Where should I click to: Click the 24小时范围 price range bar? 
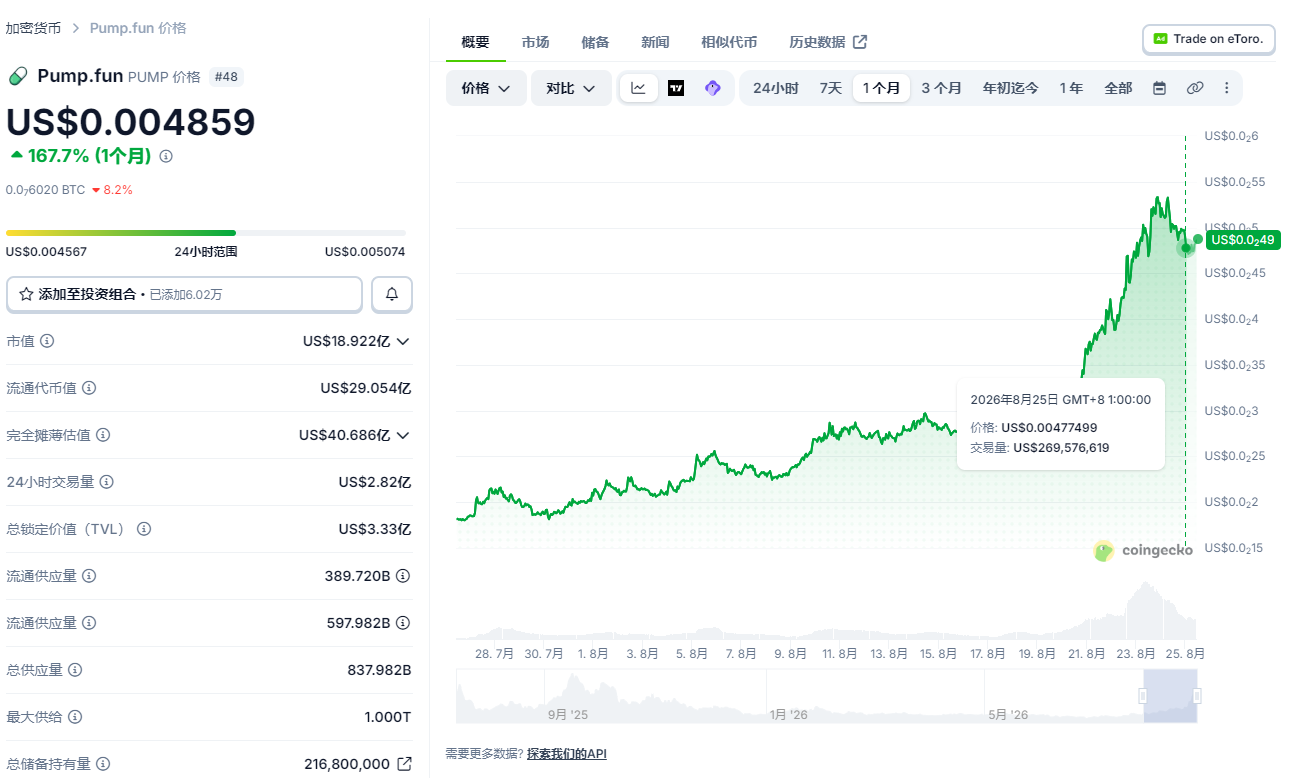tap(206, 233)
